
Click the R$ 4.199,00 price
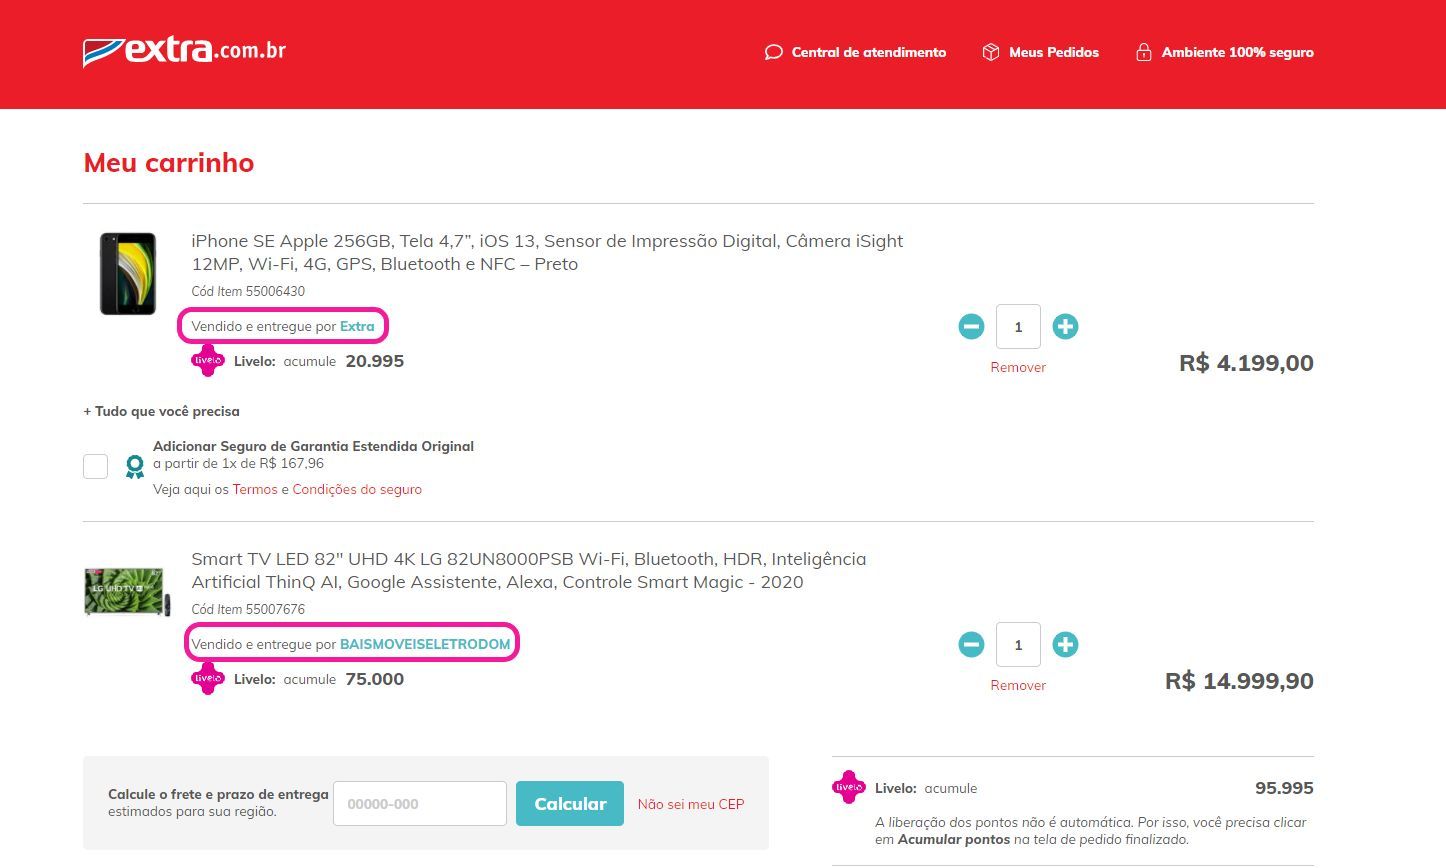tap(1246, 363)
